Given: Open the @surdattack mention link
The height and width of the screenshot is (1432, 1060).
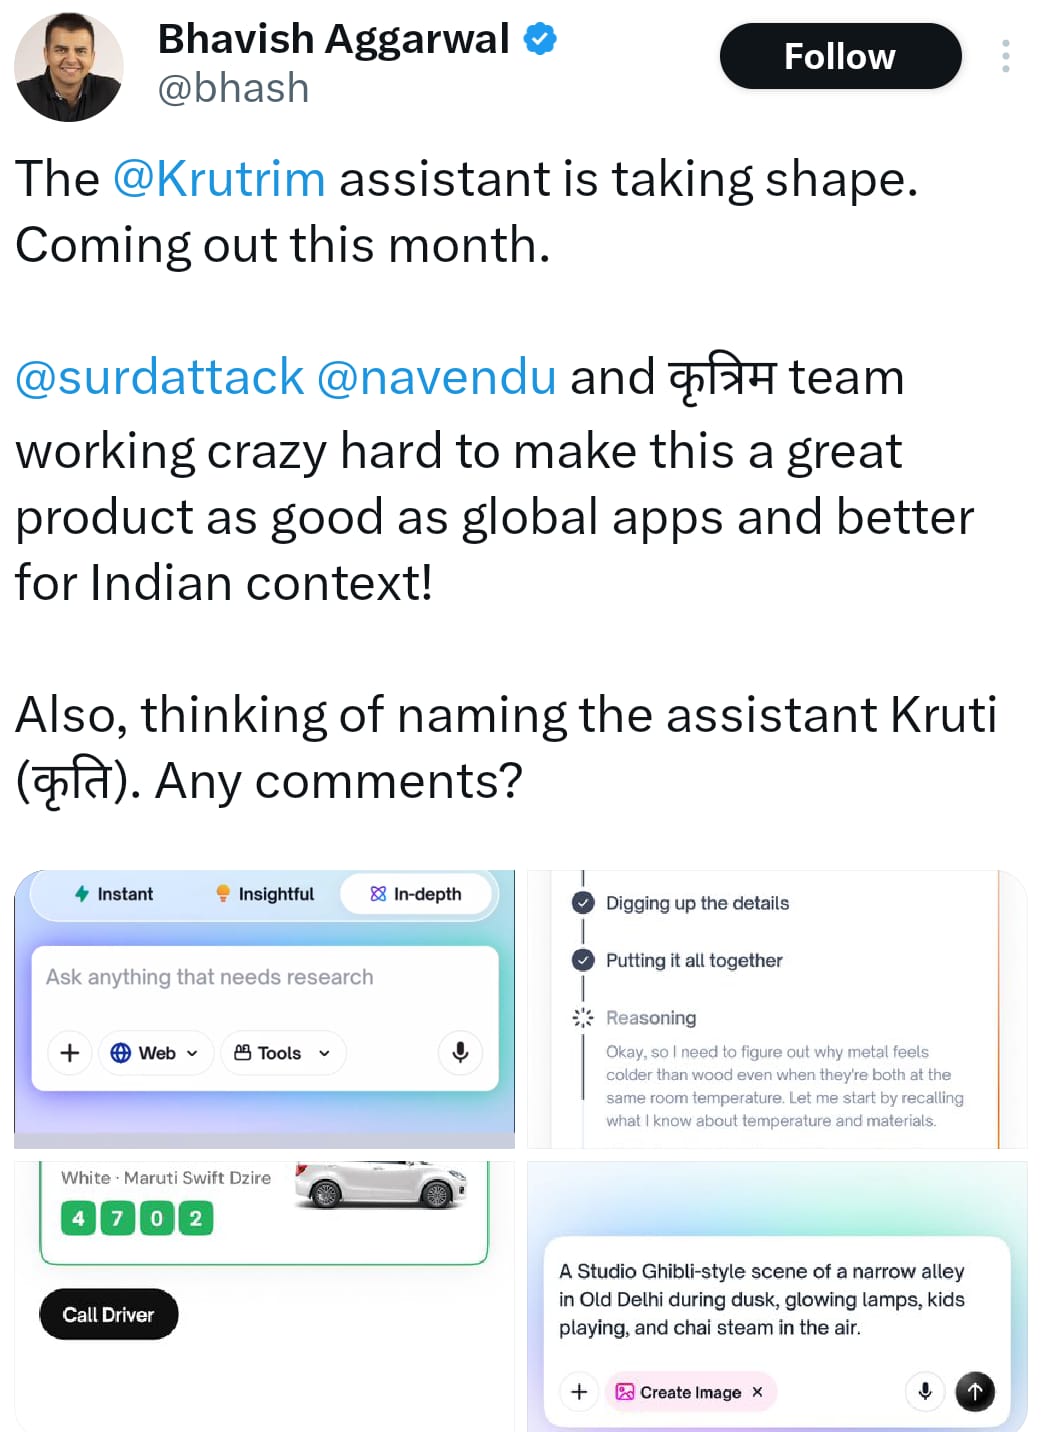Looking at the screenshot, I should click(159, 377).
